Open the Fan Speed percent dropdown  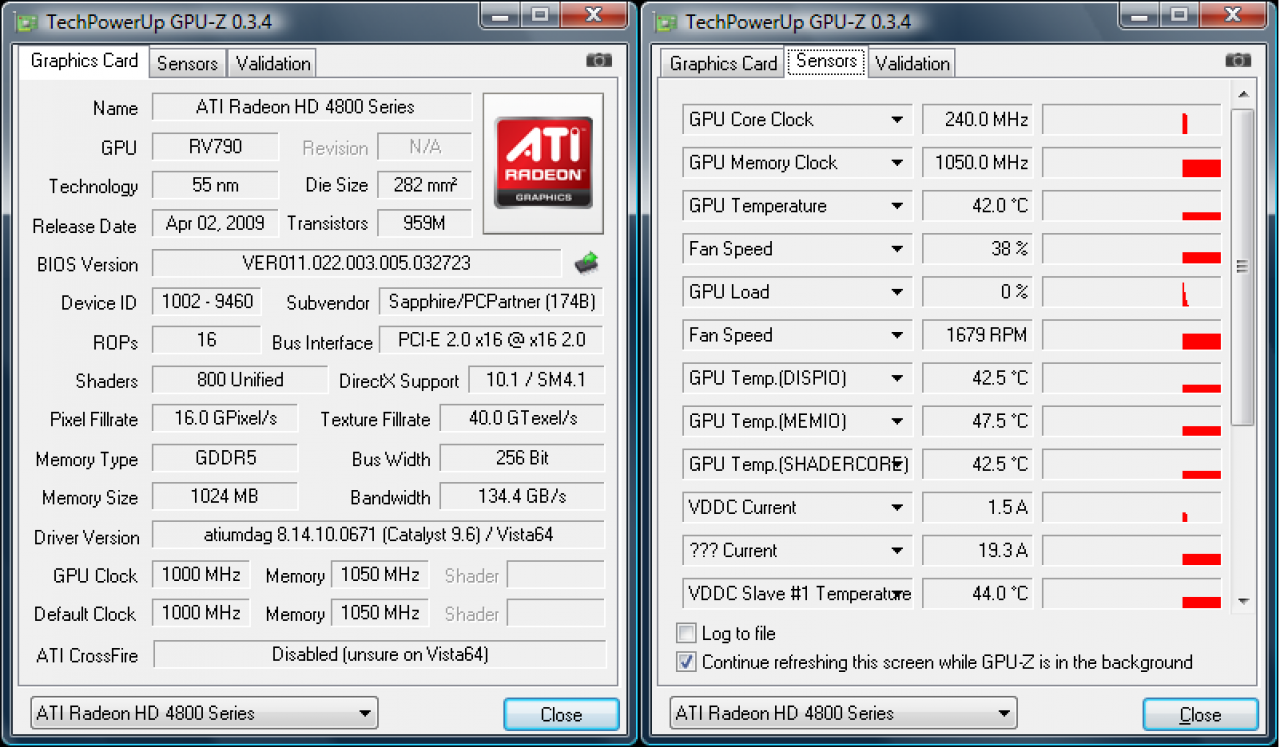pyautogui.click(x=897, y=249)
